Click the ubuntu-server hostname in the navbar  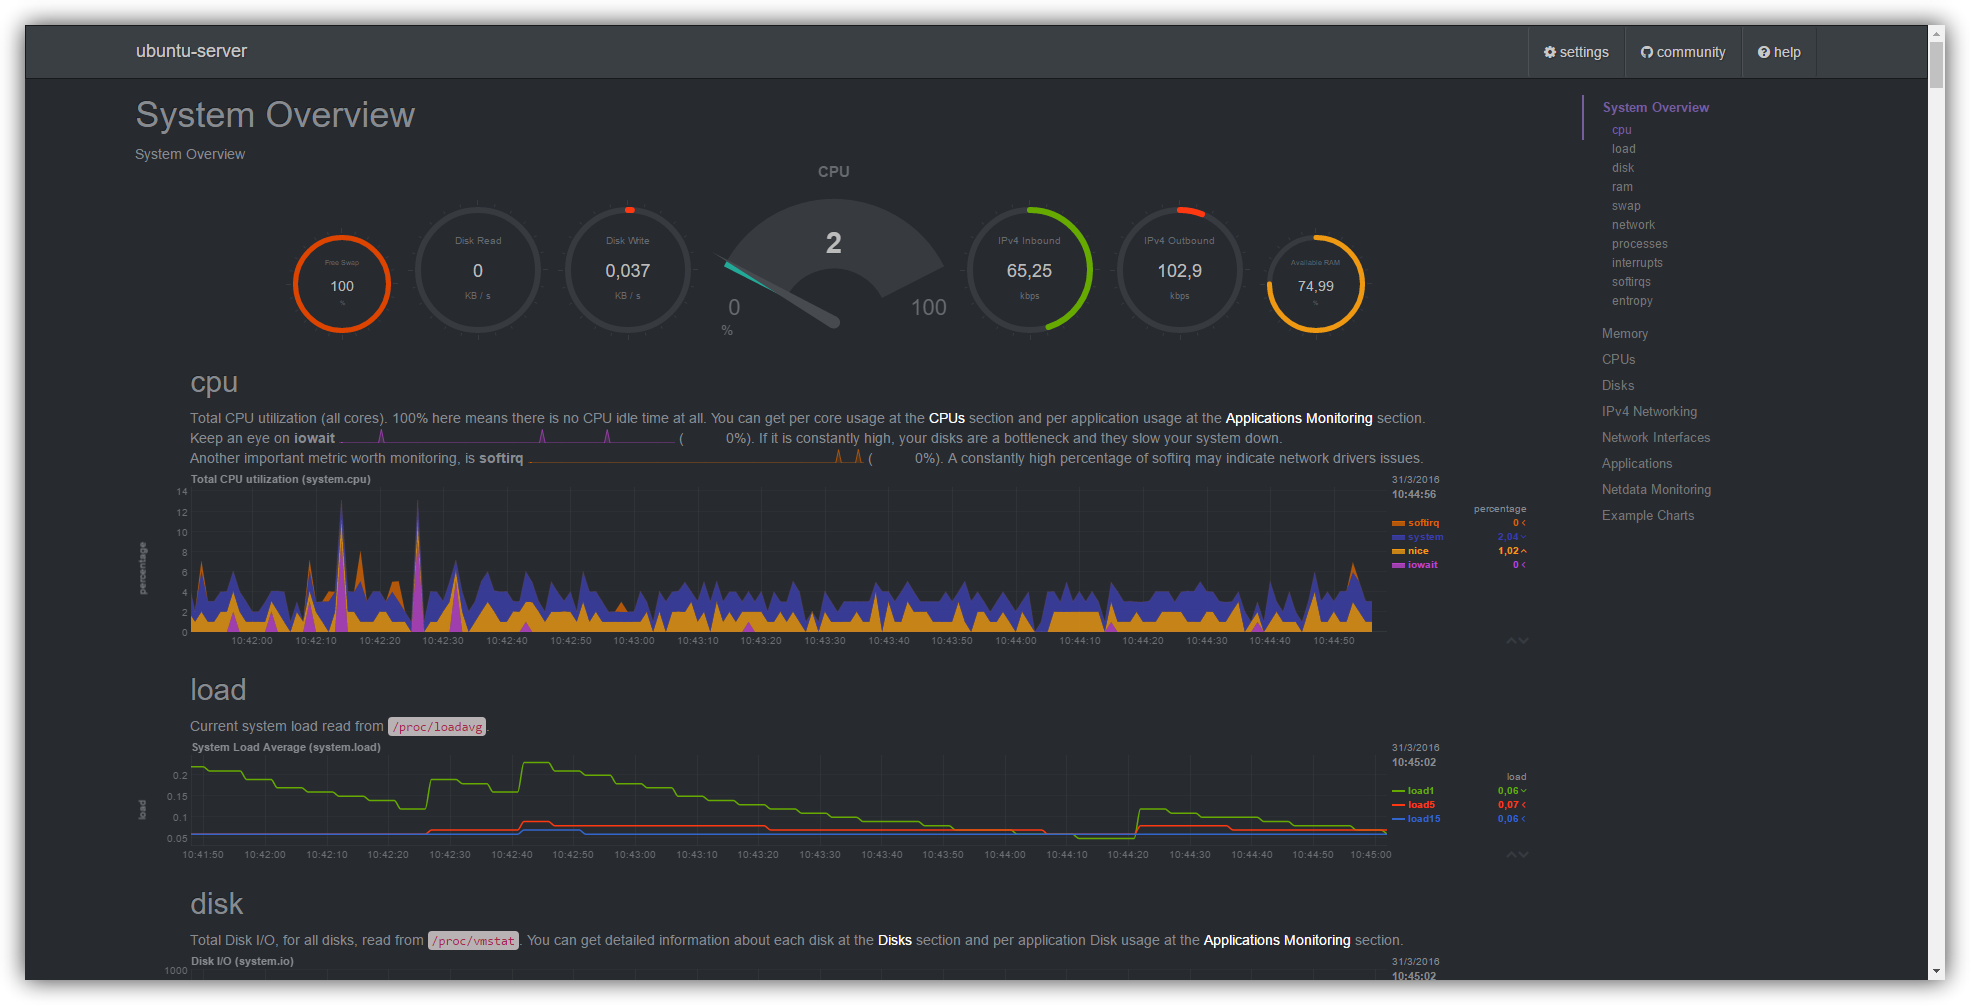click(x=191, y=51)
